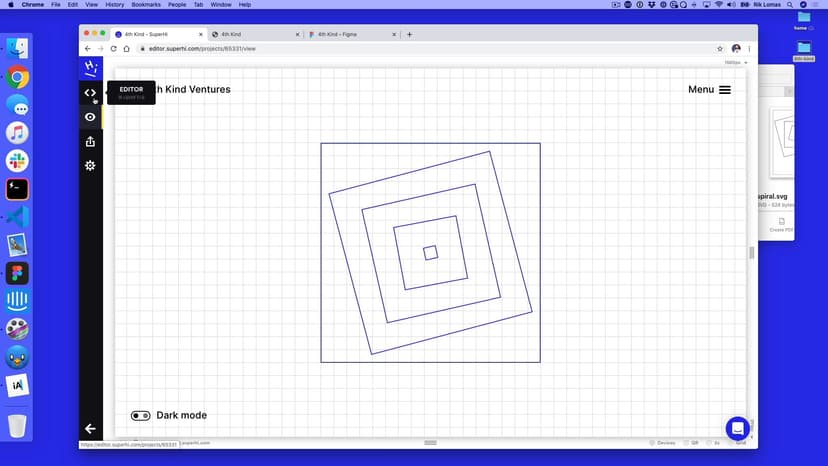Click the eye preview icon in sidebar

coord(90,117)
